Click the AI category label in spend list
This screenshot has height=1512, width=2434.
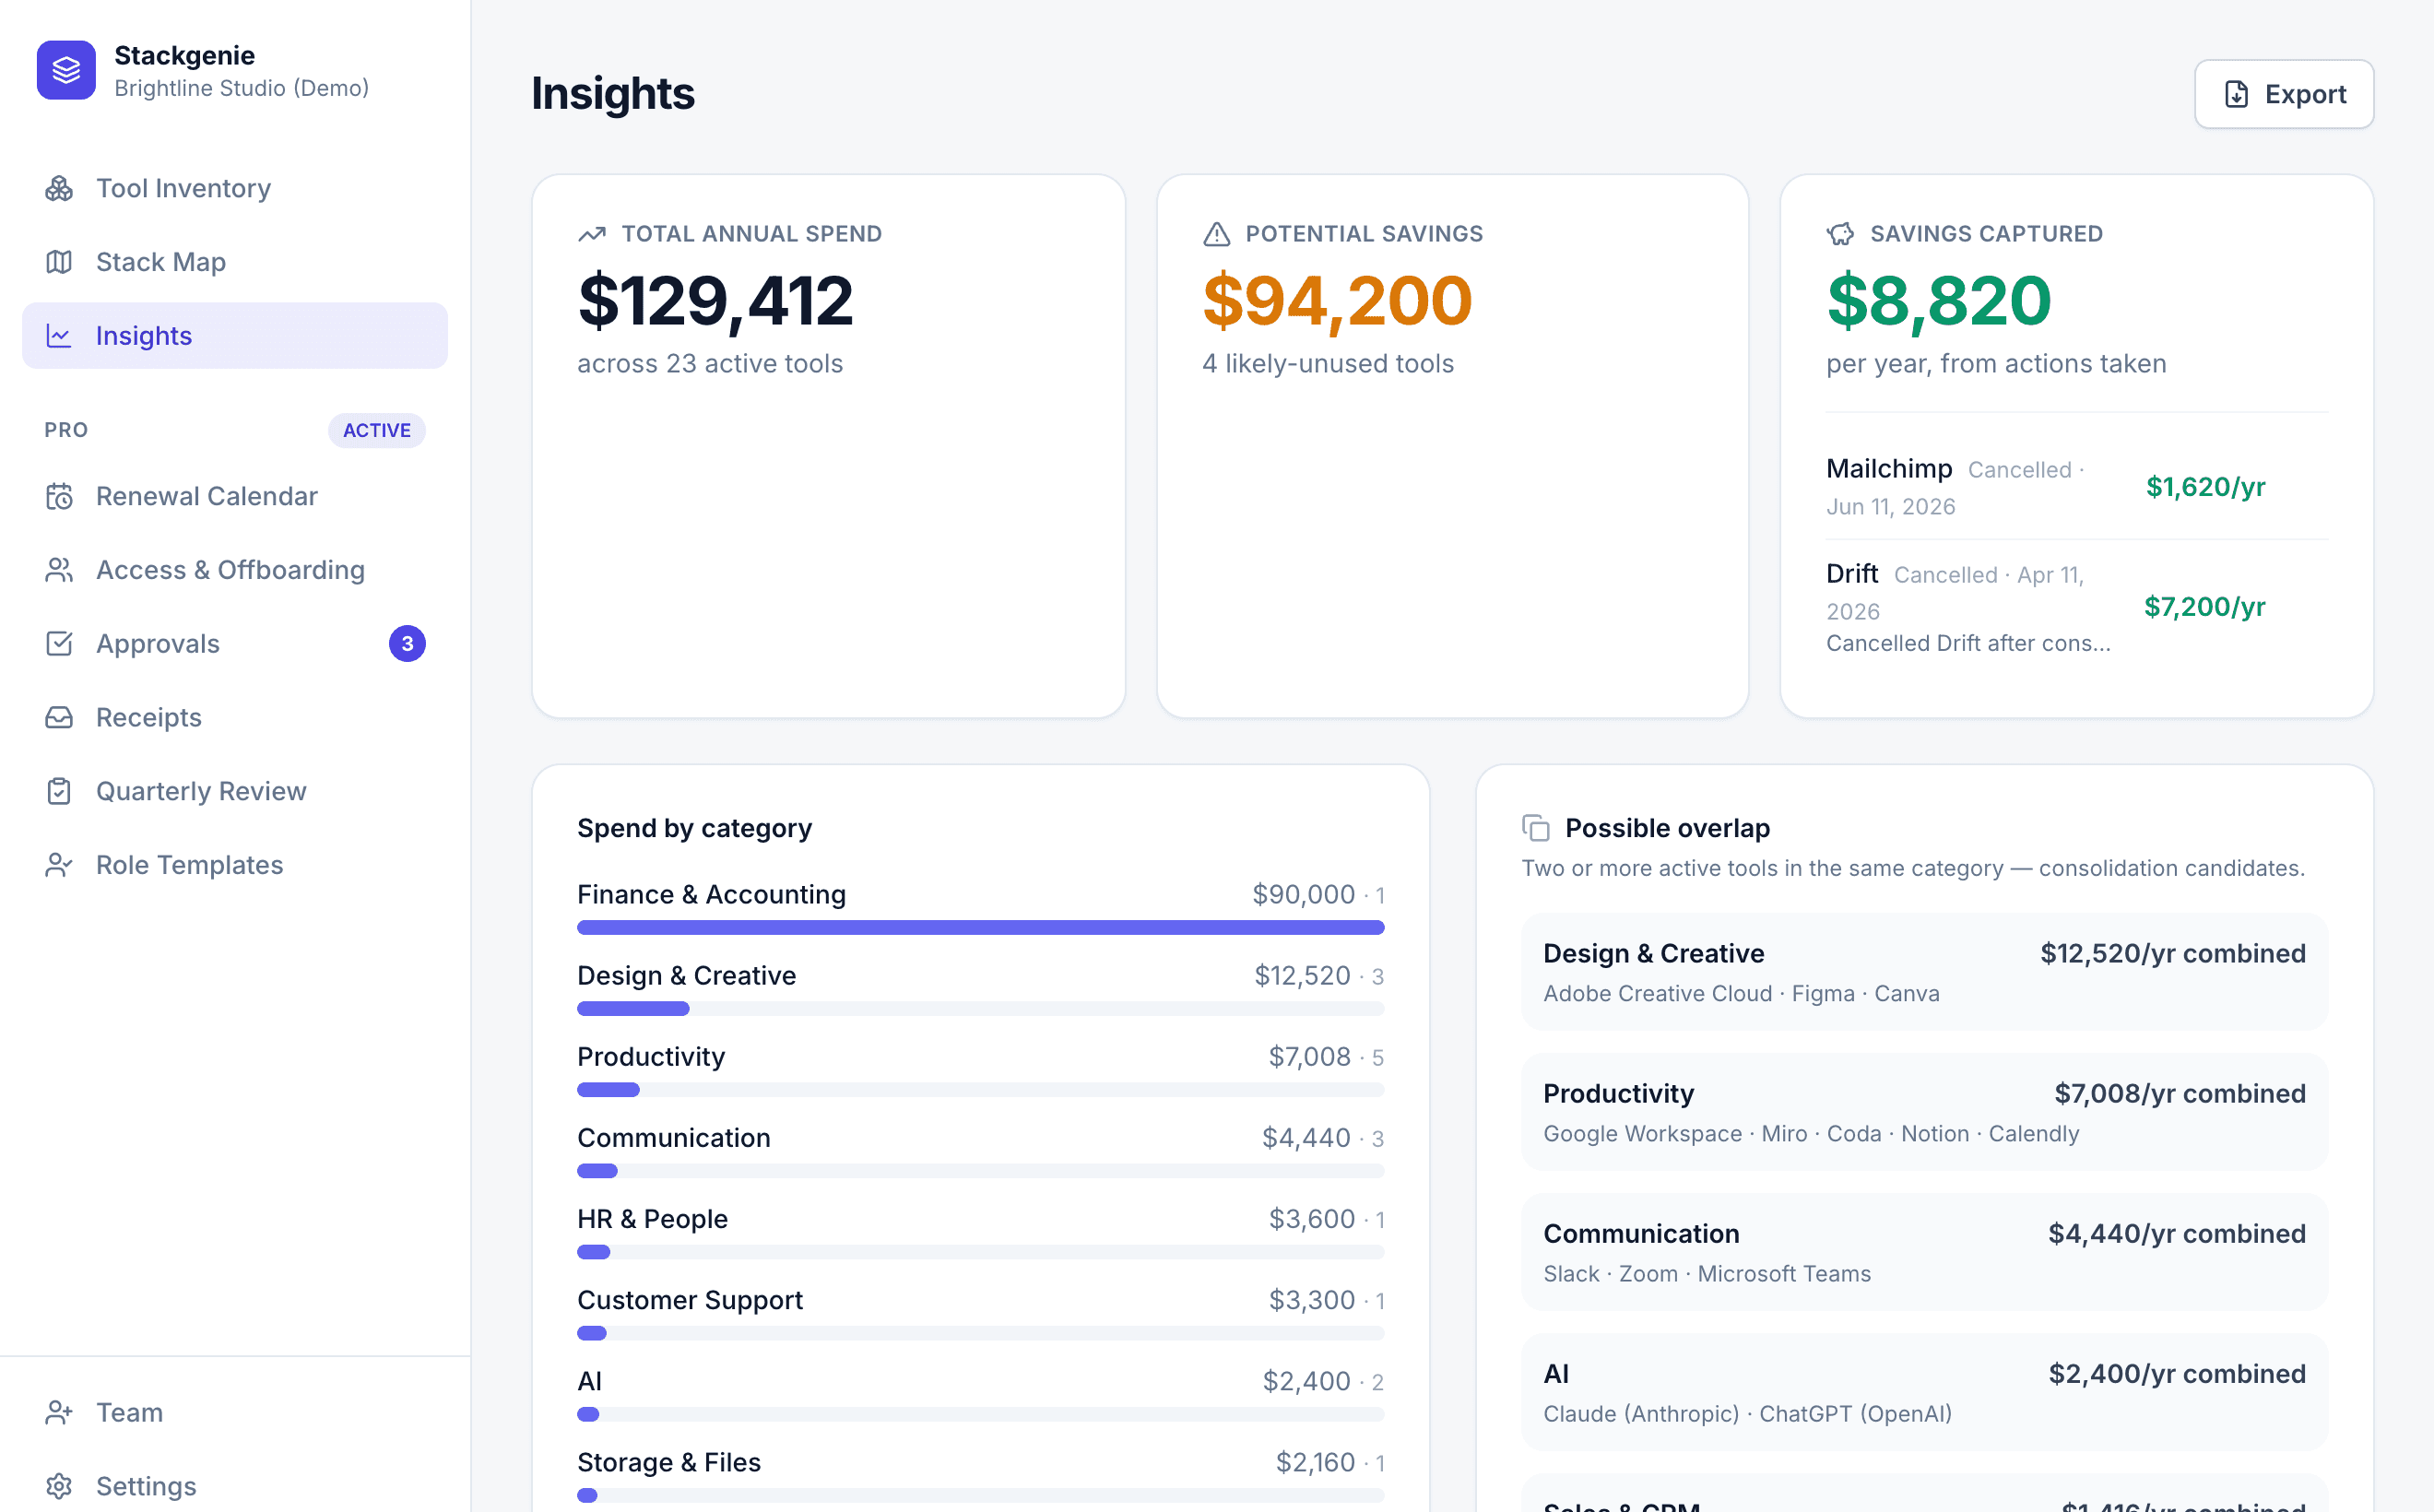(589, 1381)
